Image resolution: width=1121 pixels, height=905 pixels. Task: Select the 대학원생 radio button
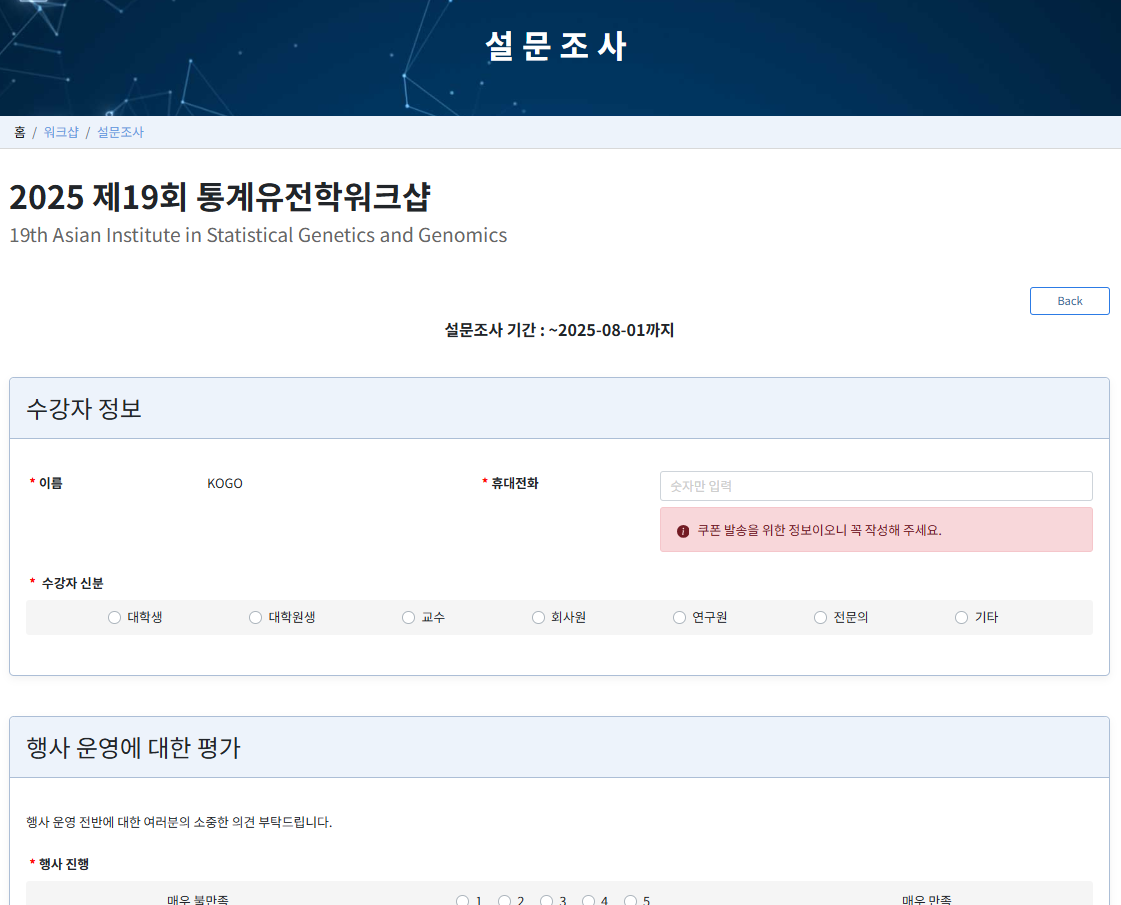click(255, 618)
